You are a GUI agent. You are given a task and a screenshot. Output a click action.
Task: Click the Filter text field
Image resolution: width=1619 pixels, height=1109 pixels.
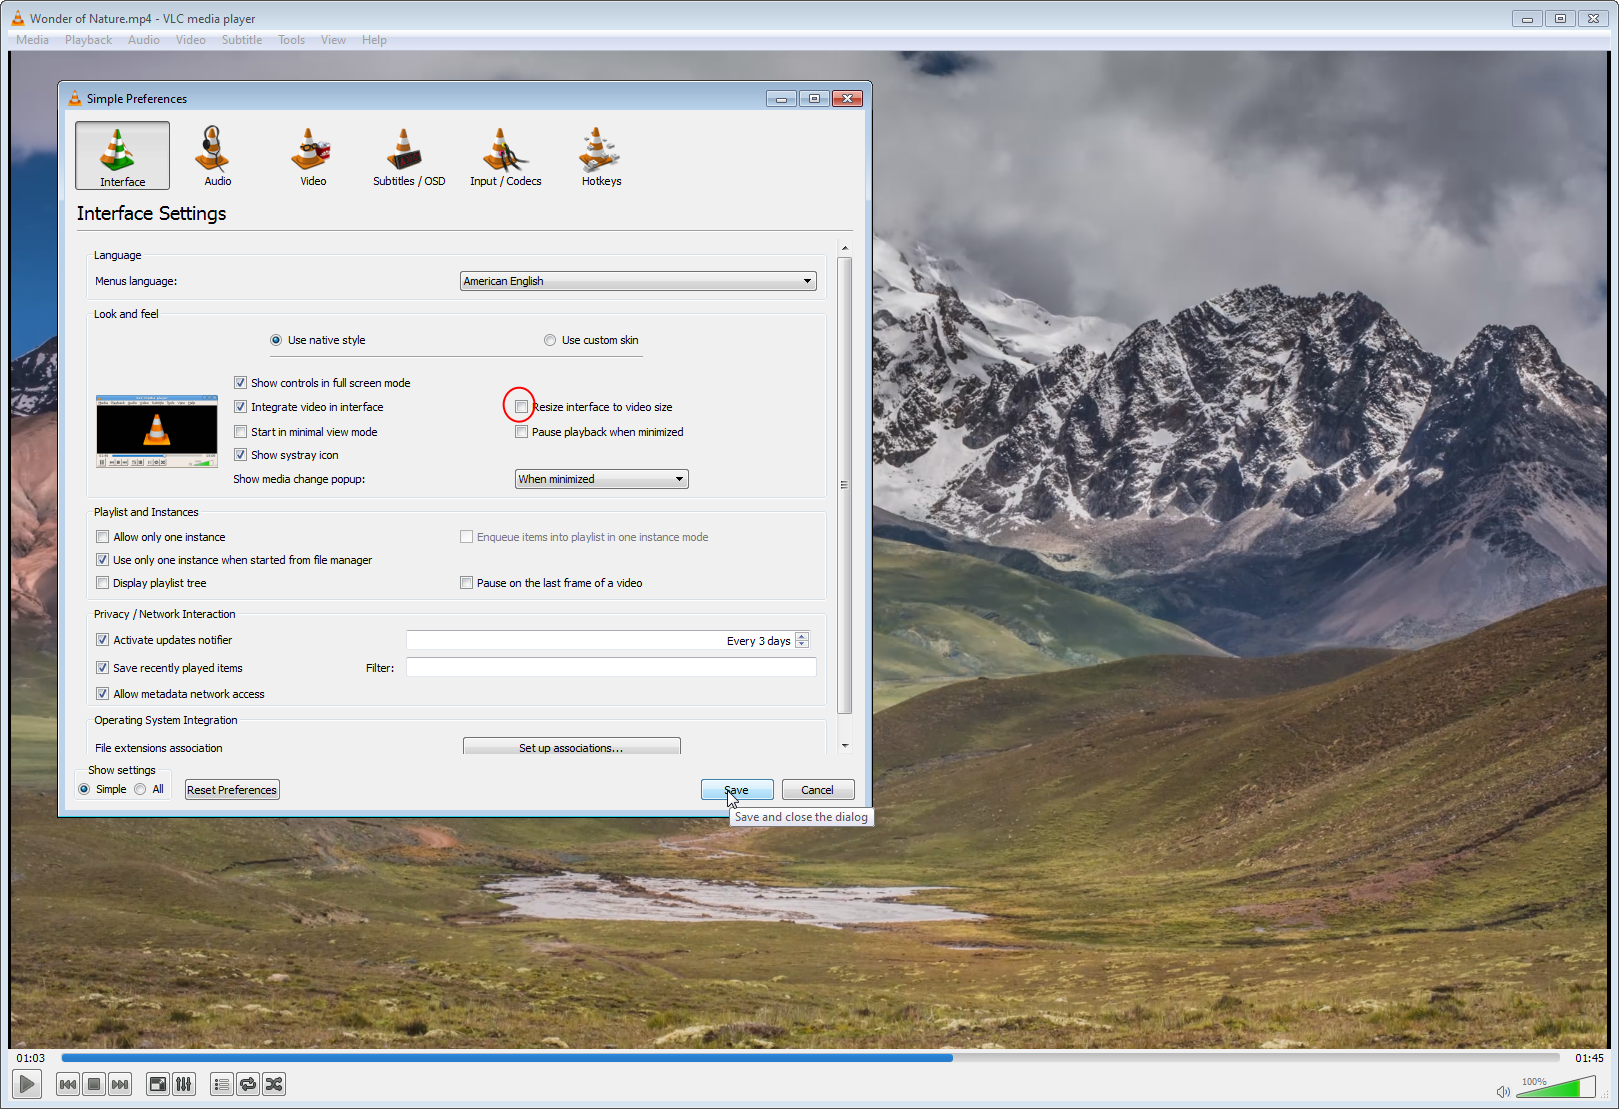point(611,667)
